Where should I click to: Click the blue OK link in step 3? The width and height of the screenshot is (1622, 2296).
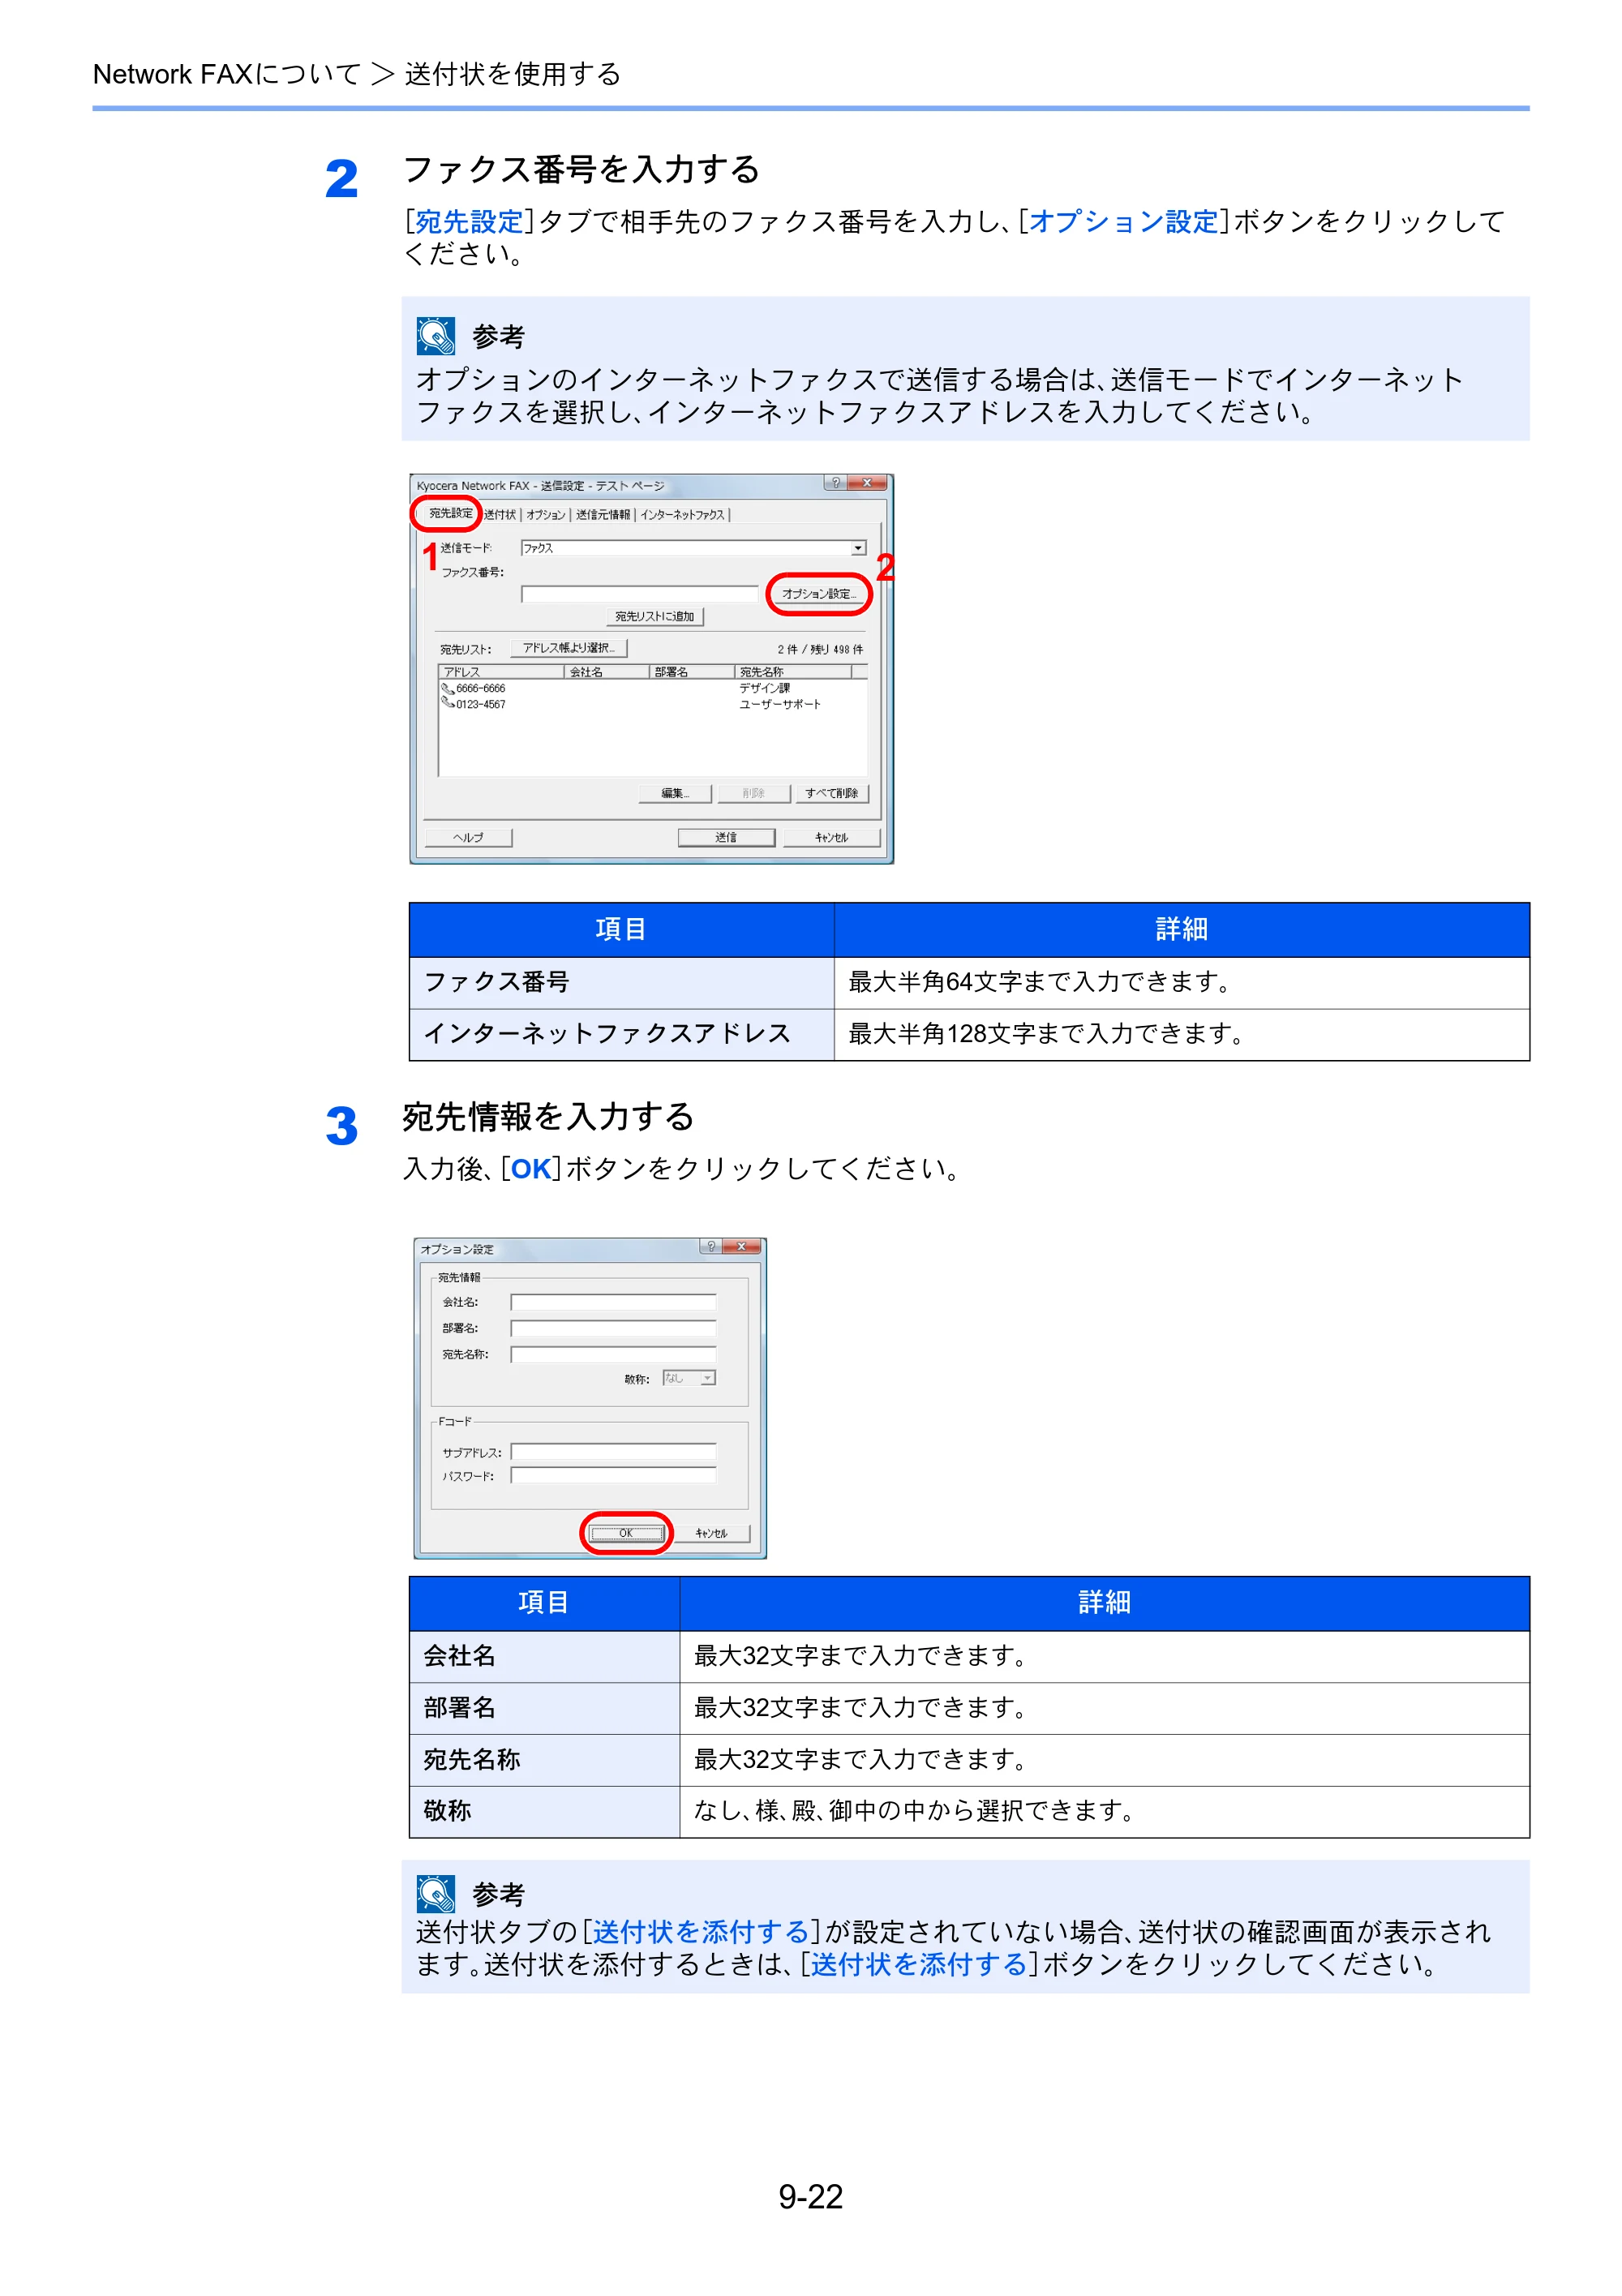[531, 1169]
